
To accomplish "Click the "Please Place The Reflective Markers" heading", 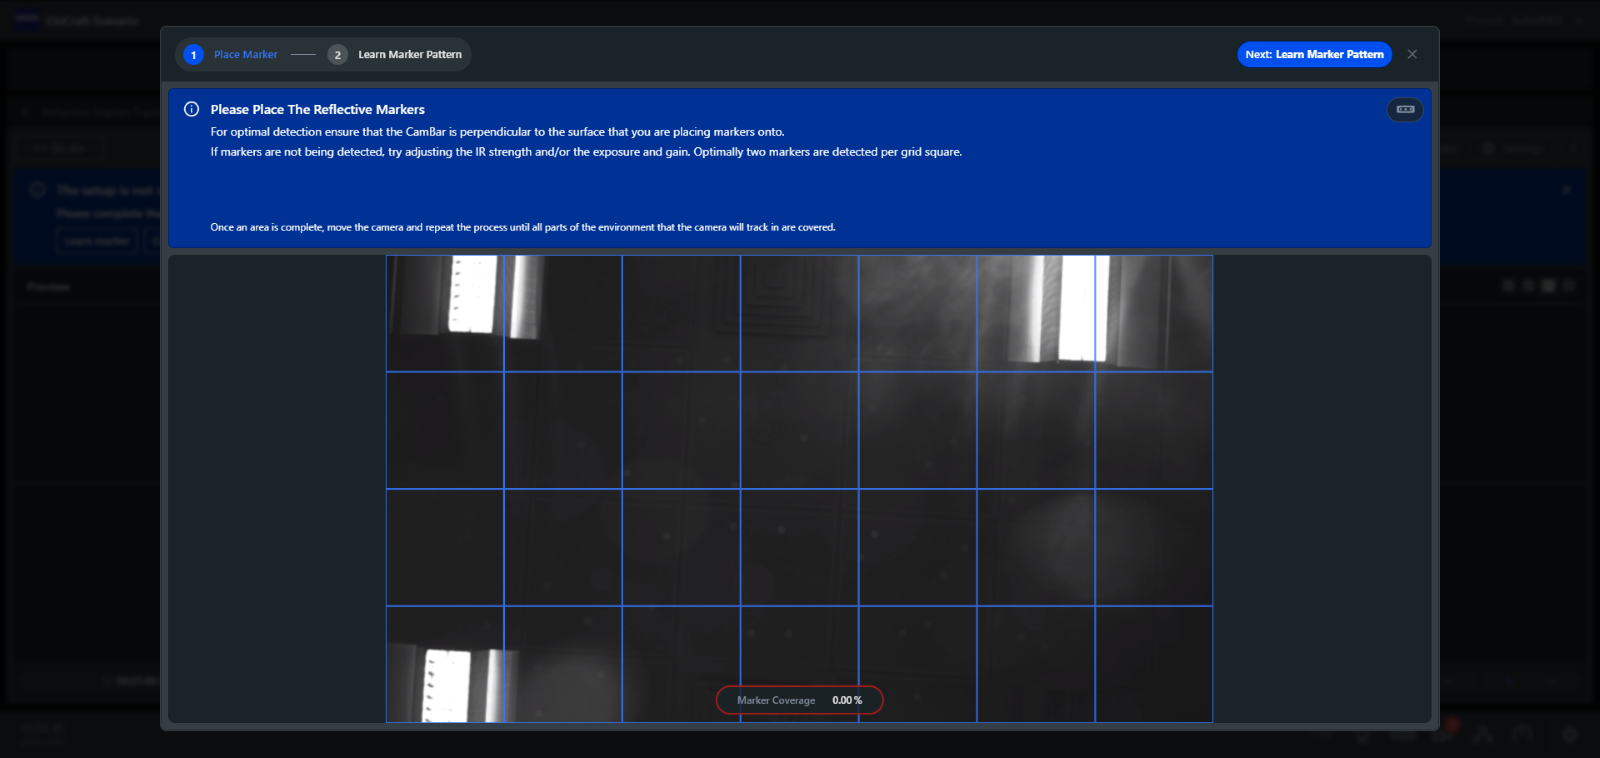I will (317, 109).
